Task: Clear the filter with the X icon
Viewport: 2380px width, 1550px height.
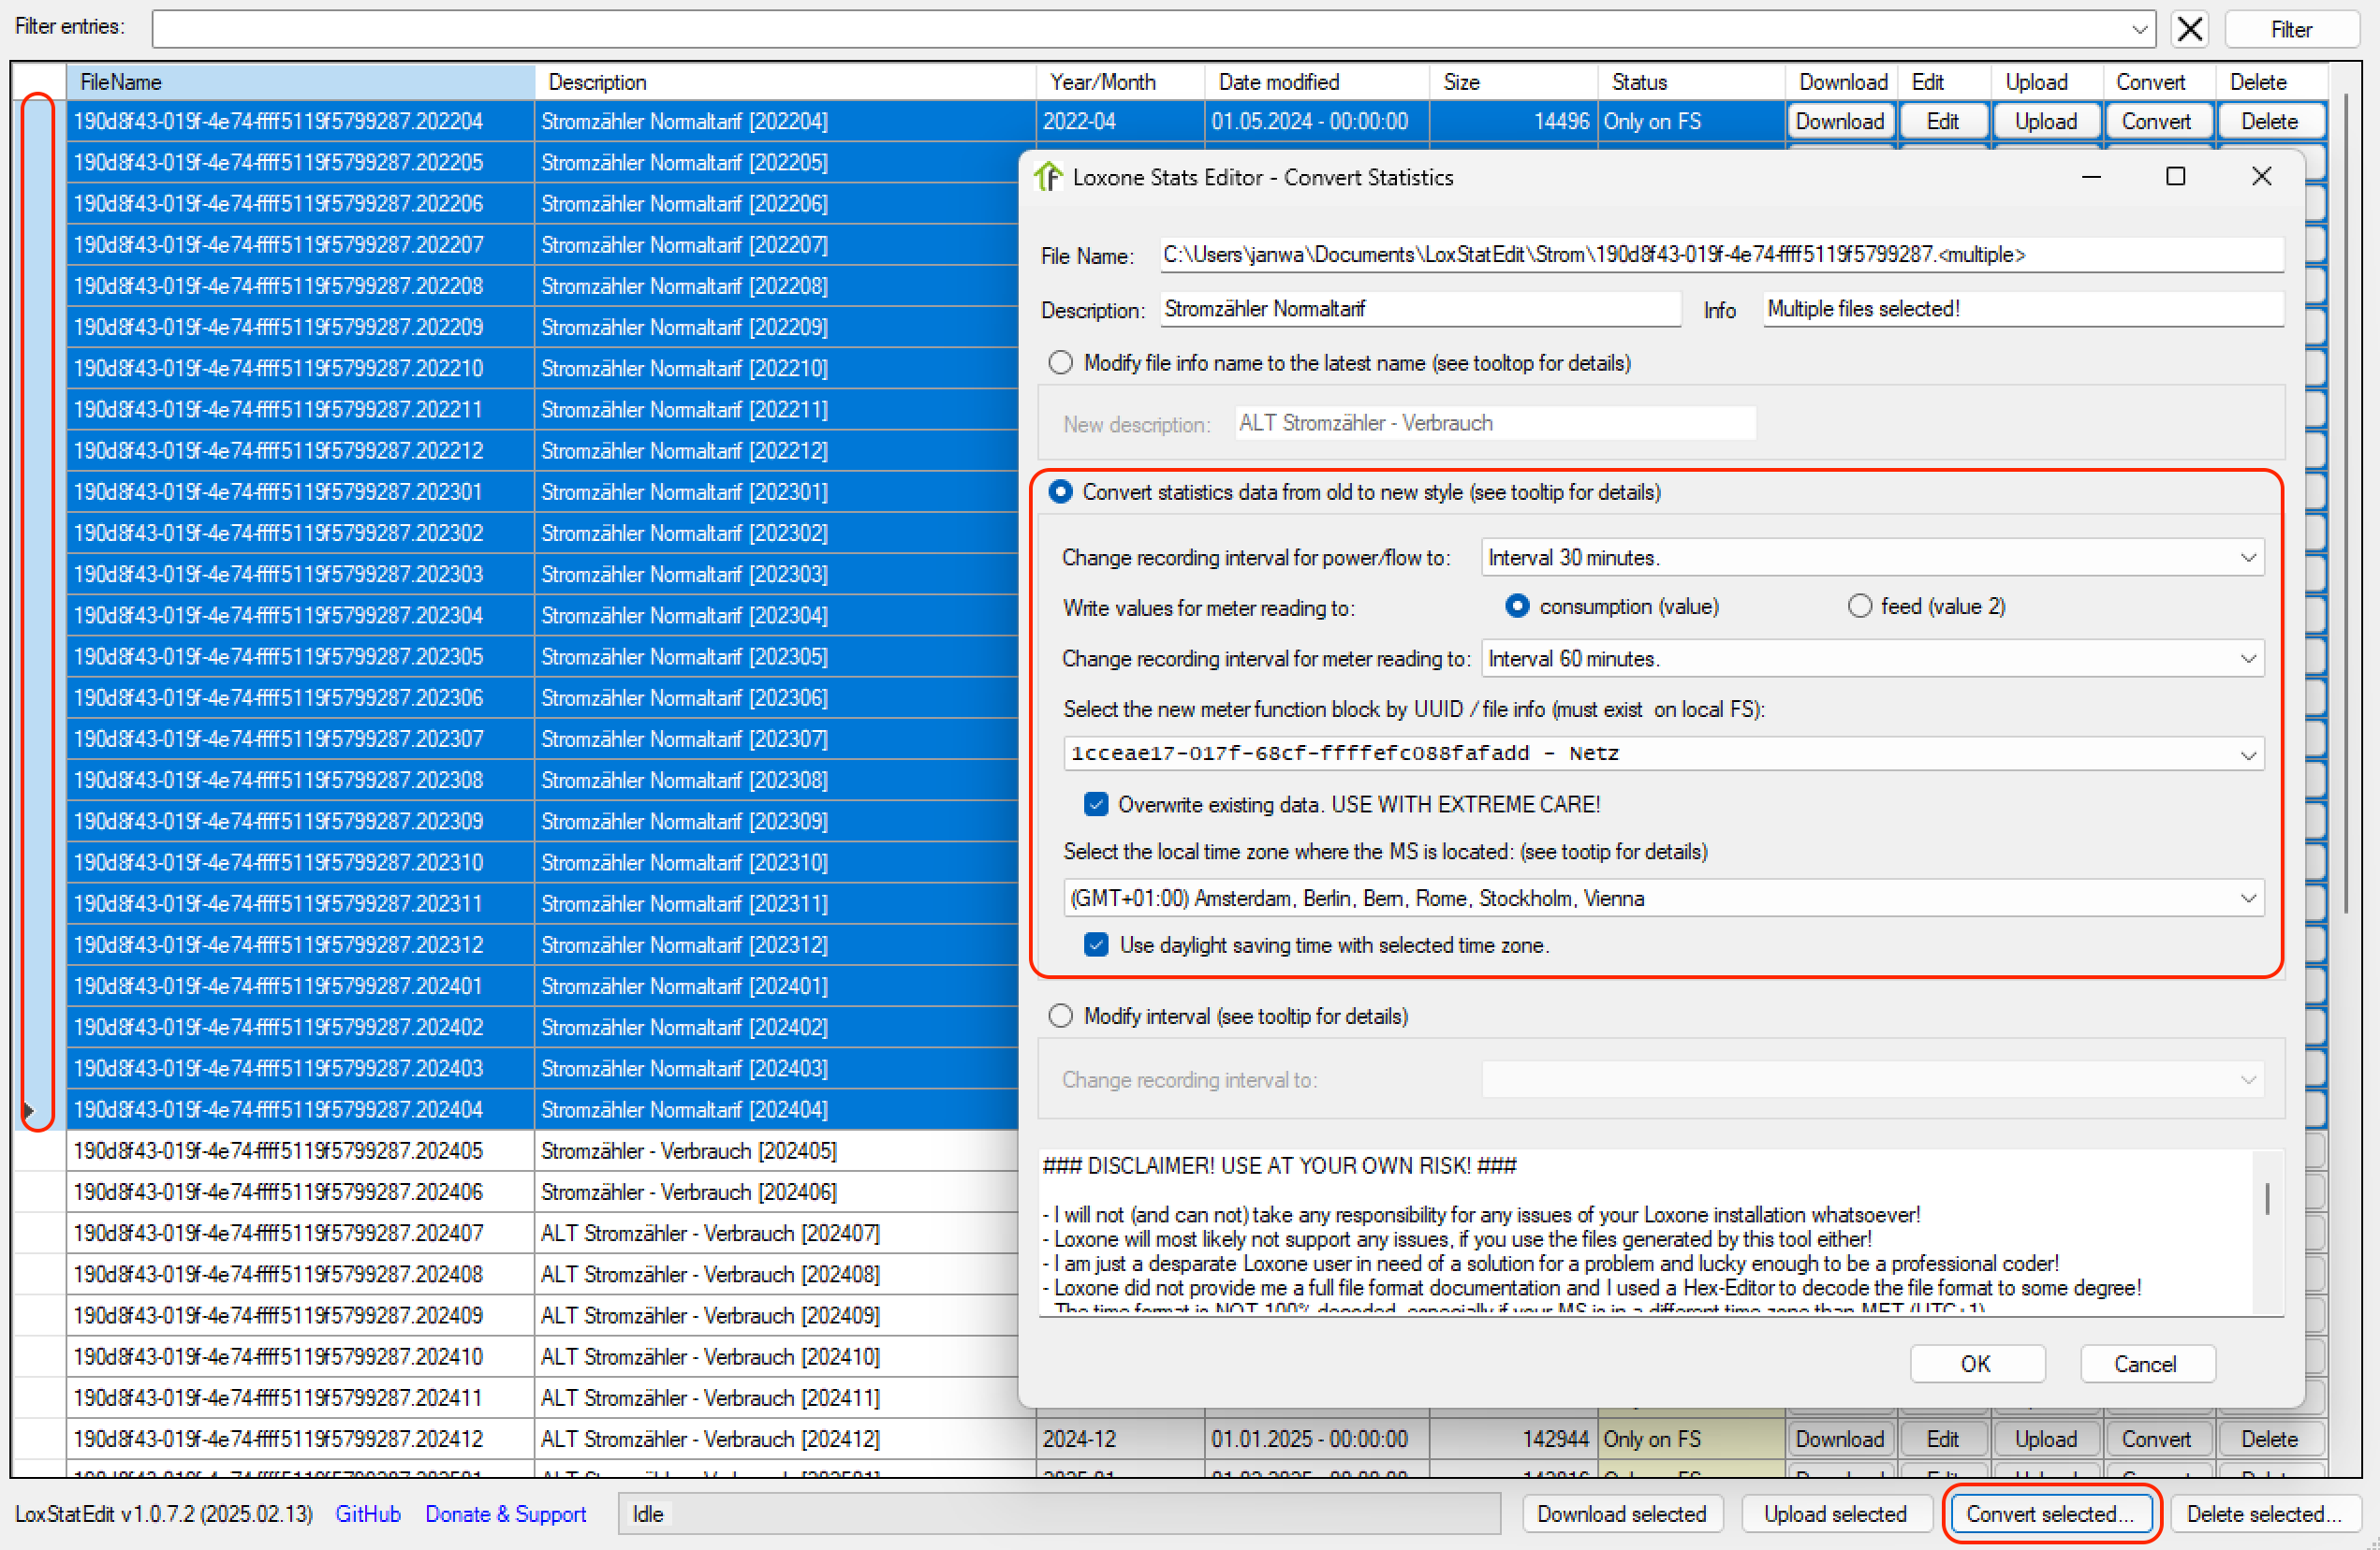Action: pos(2189,29)
